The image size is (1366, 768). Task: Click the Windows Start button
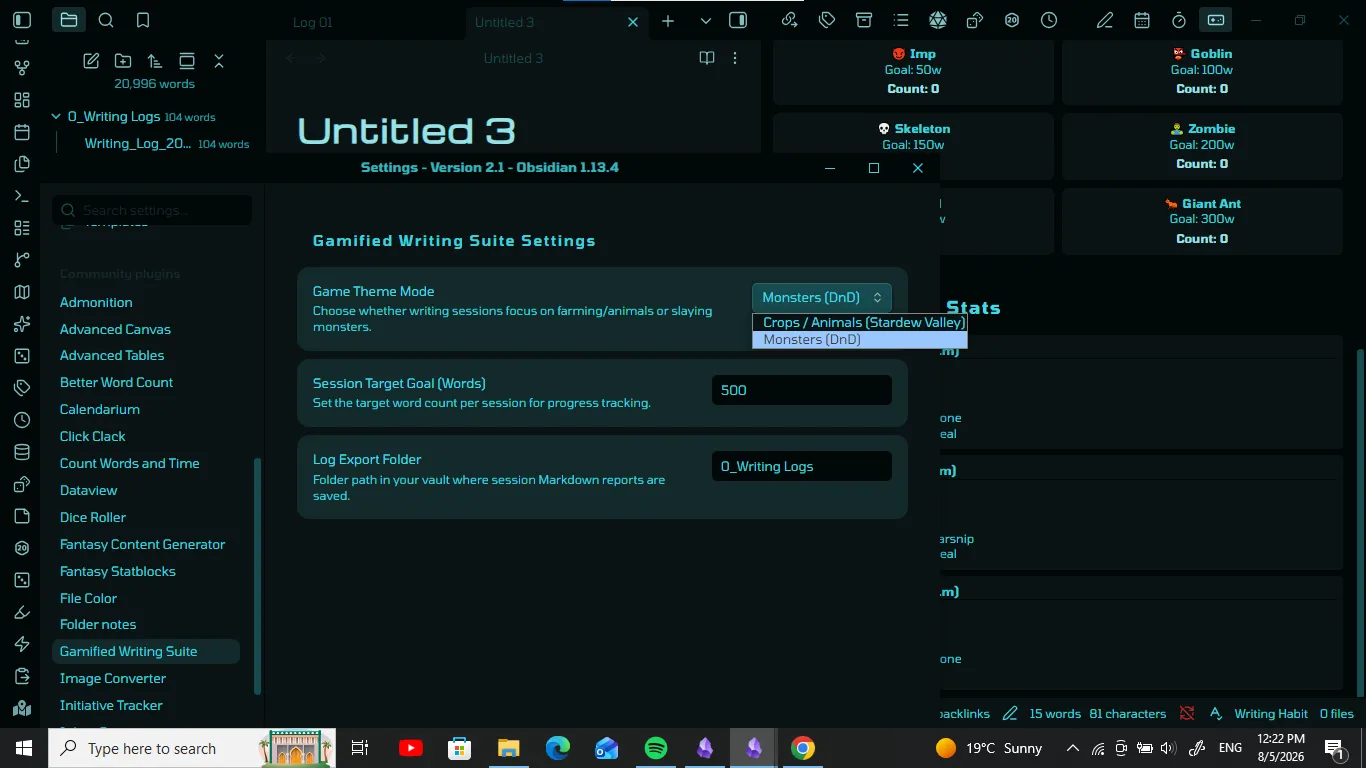[x=24, y=748]
